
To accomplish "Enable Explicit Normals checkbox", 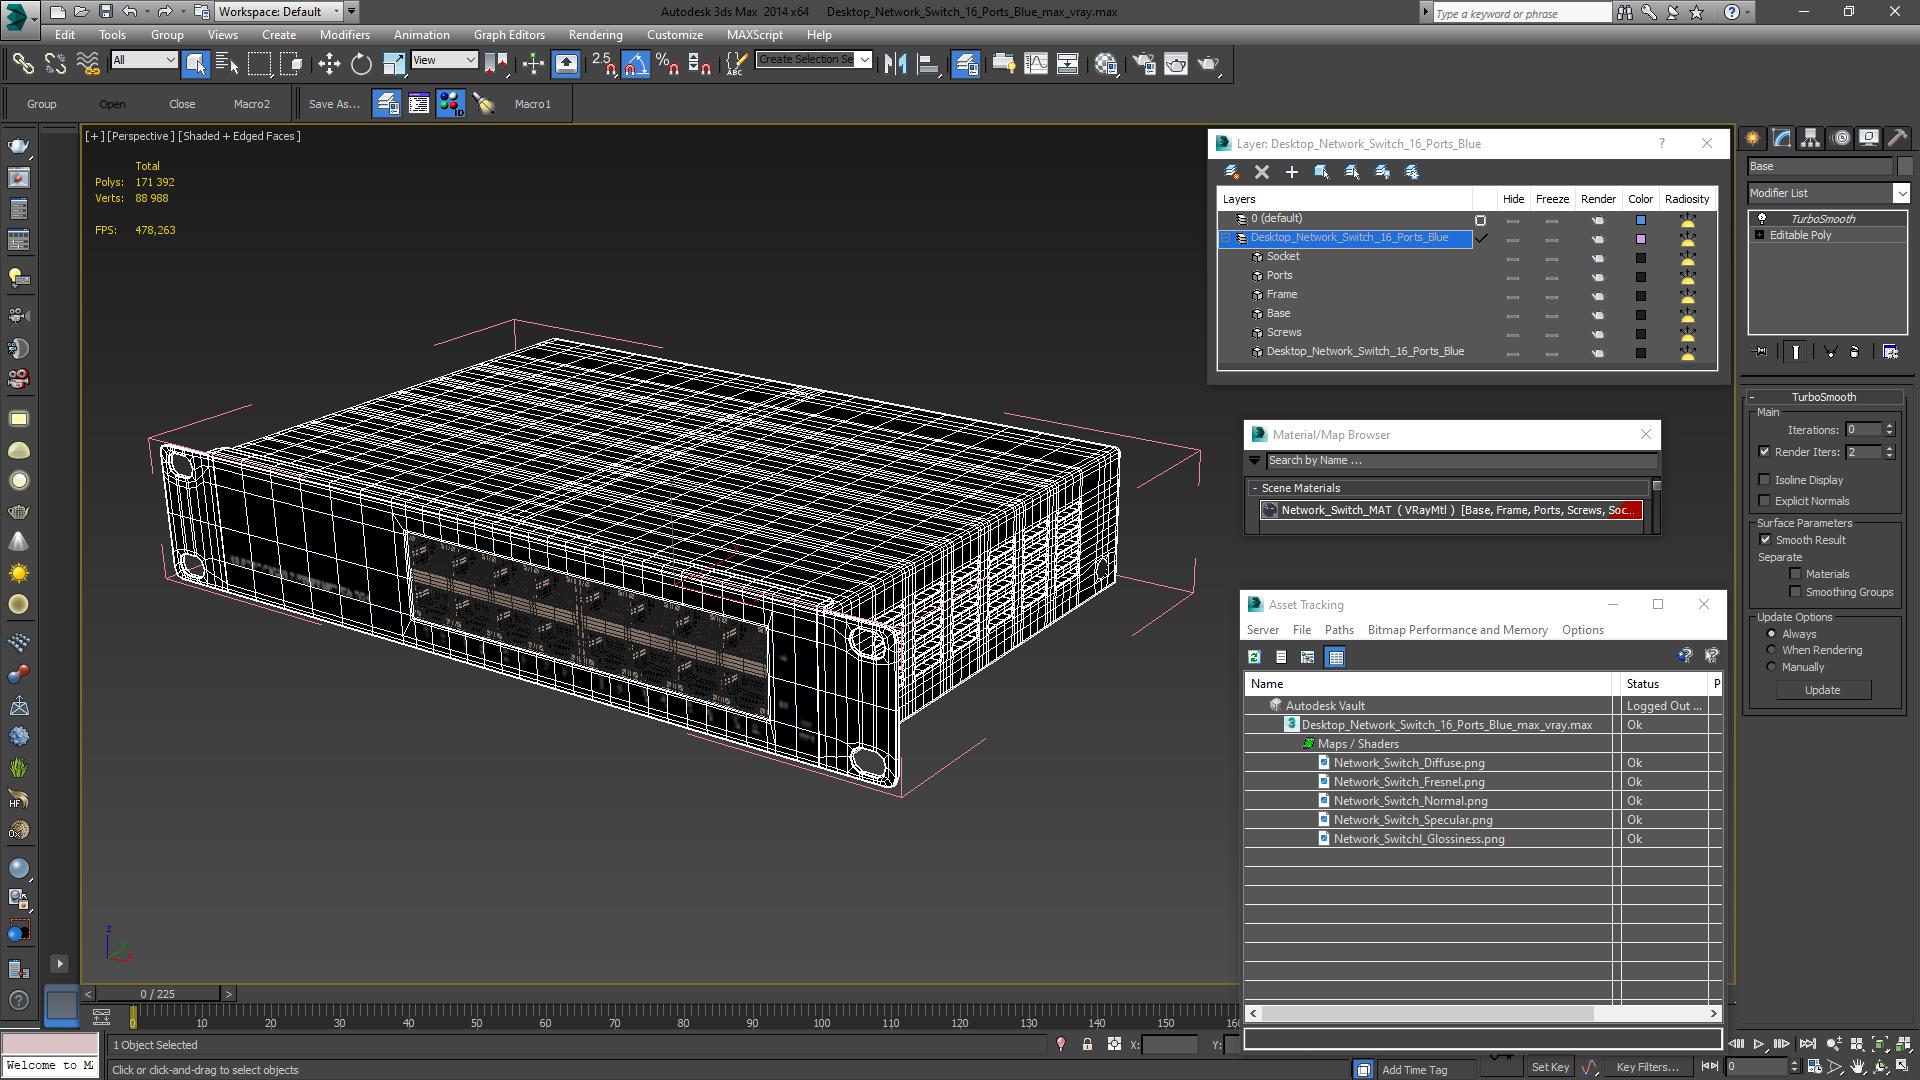I will (x=1765, y=501).
